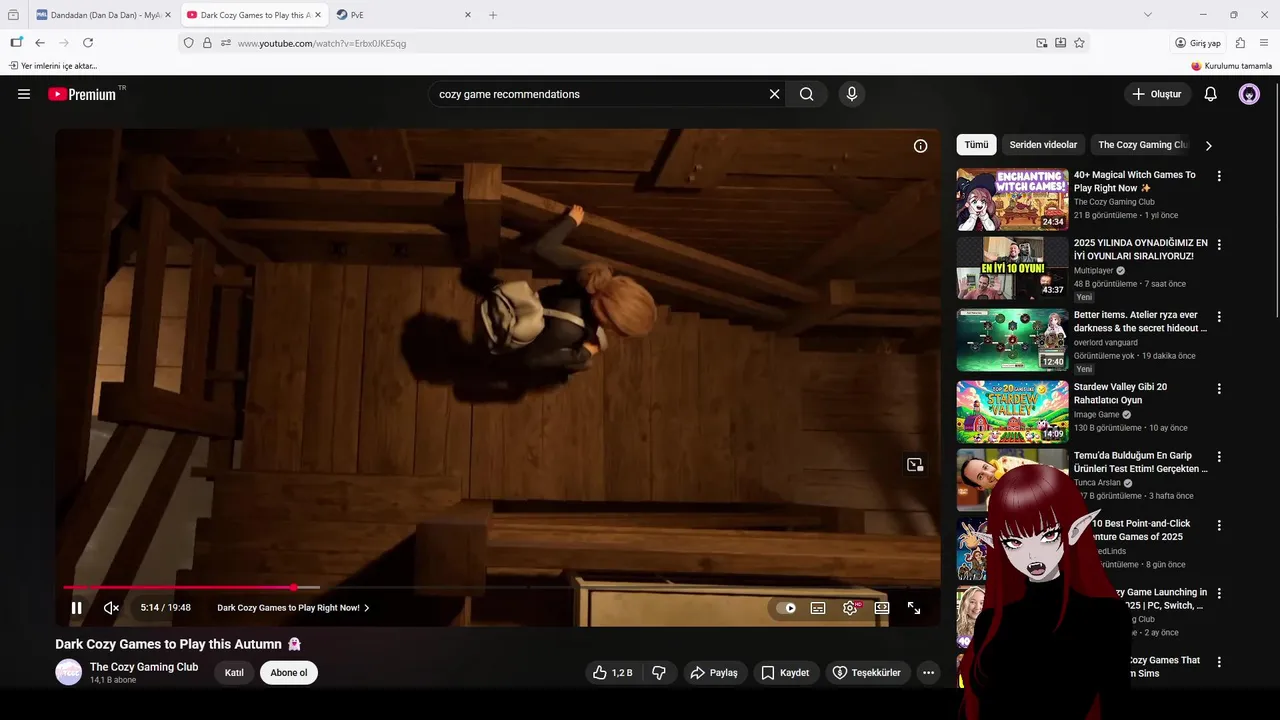
Task: Open YouTube notifications bell
Action: 1210,94
